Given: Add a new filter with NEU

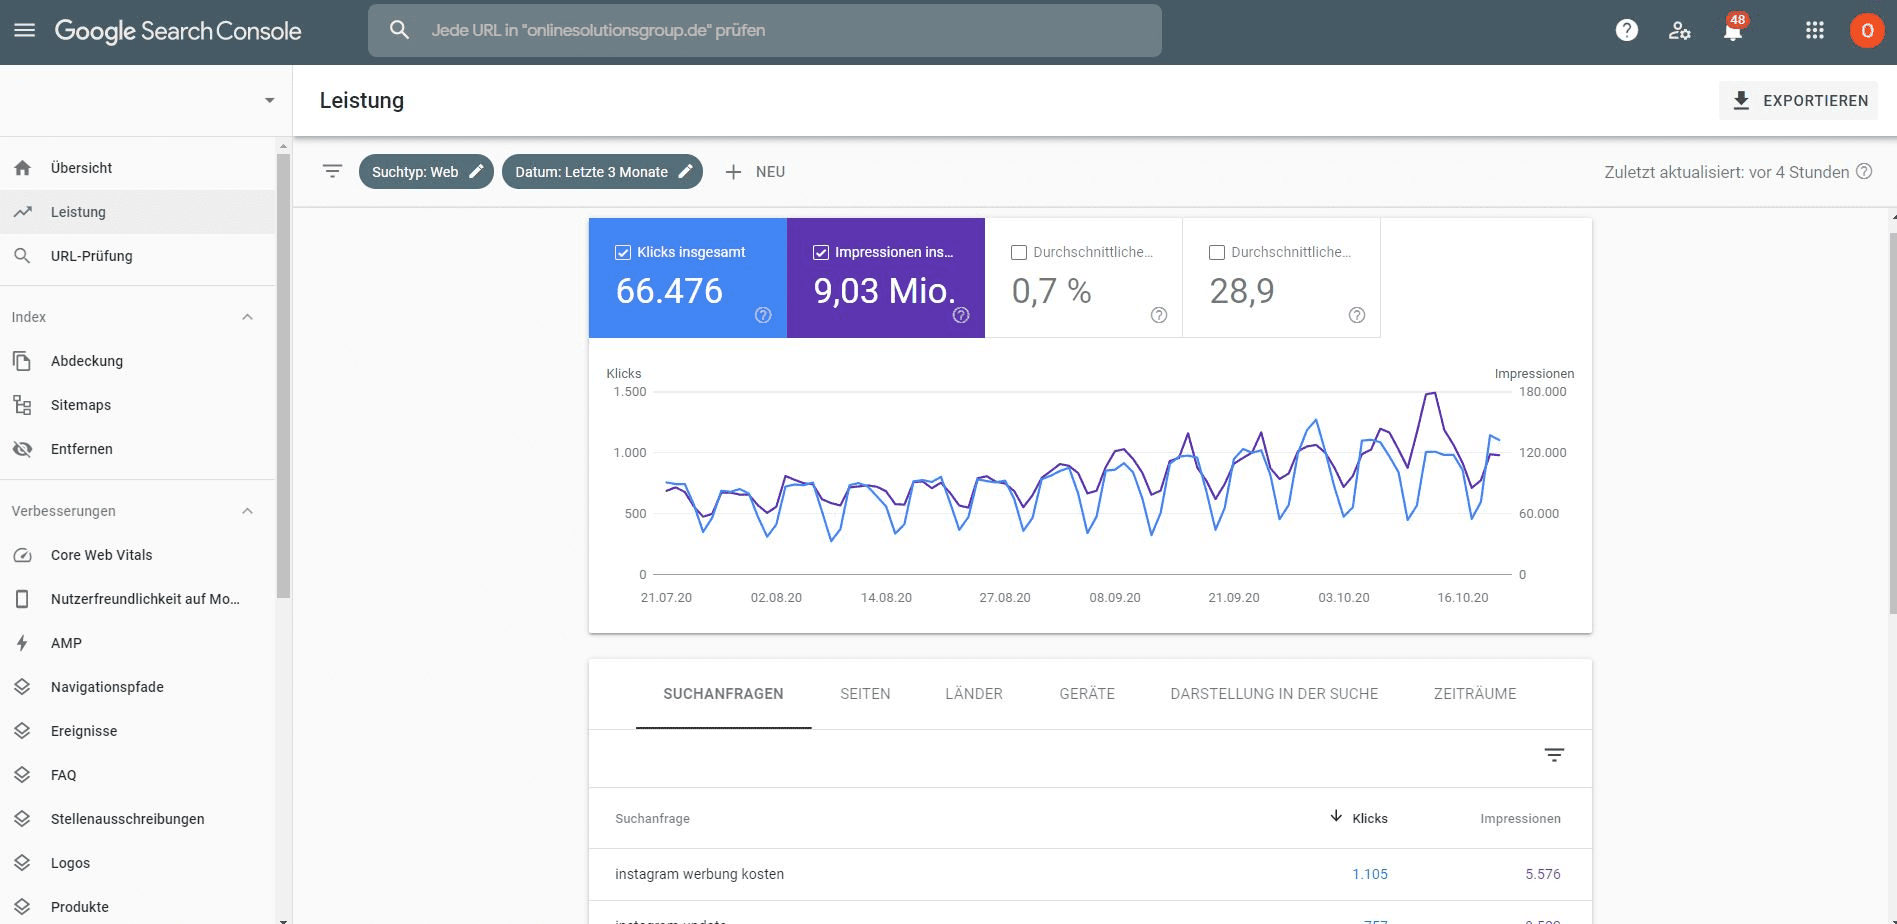Looking at the screenshot, I should coord(755,172).
